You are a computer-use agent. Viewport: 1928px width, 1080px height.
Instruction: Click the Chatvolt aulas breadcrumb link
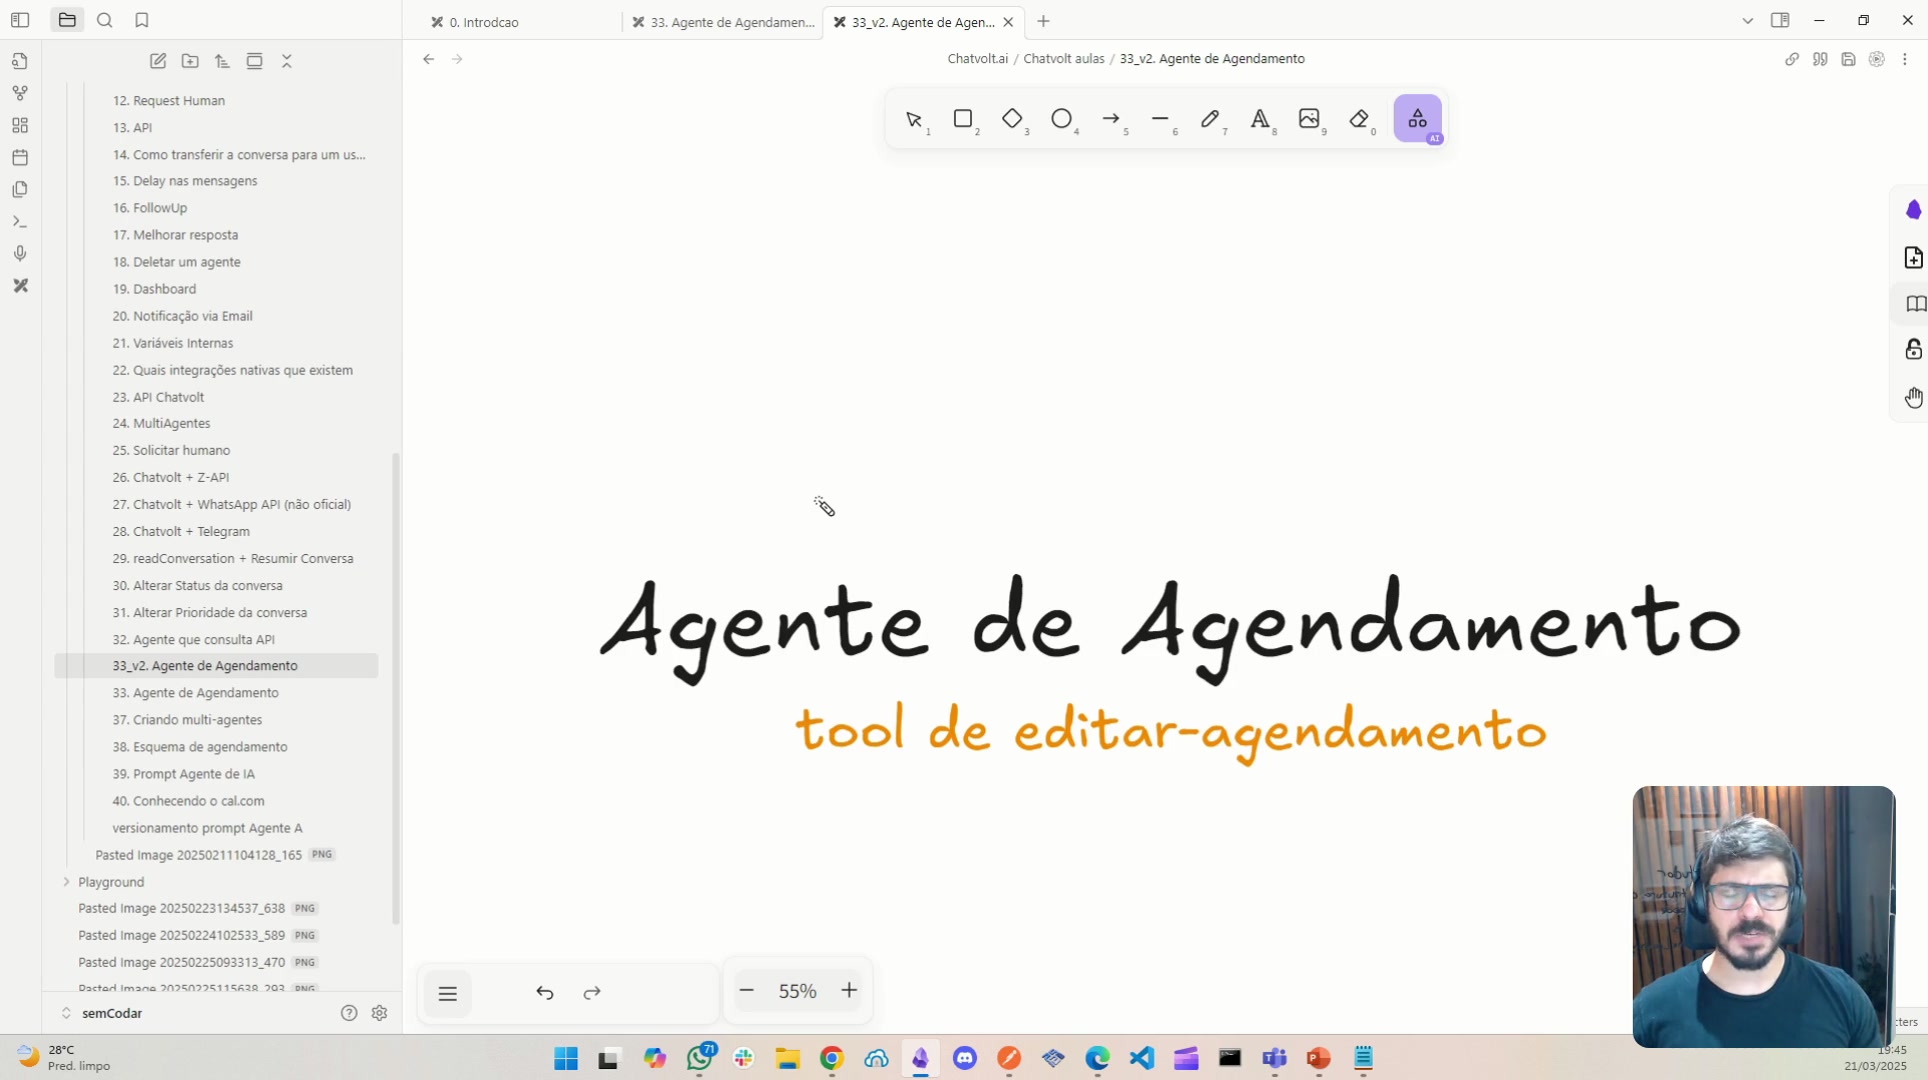tap(1064, 58)
